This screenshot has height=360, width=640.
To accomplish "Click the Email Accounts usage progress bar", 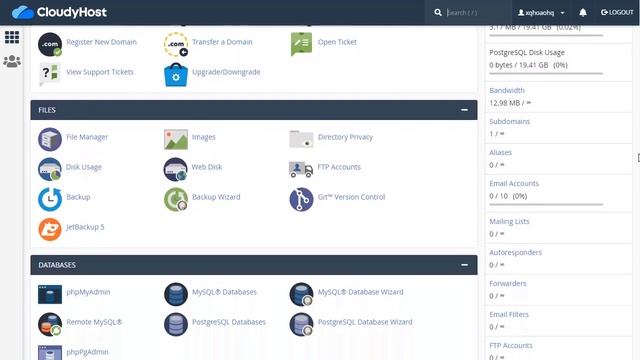I will click(546, 204).
